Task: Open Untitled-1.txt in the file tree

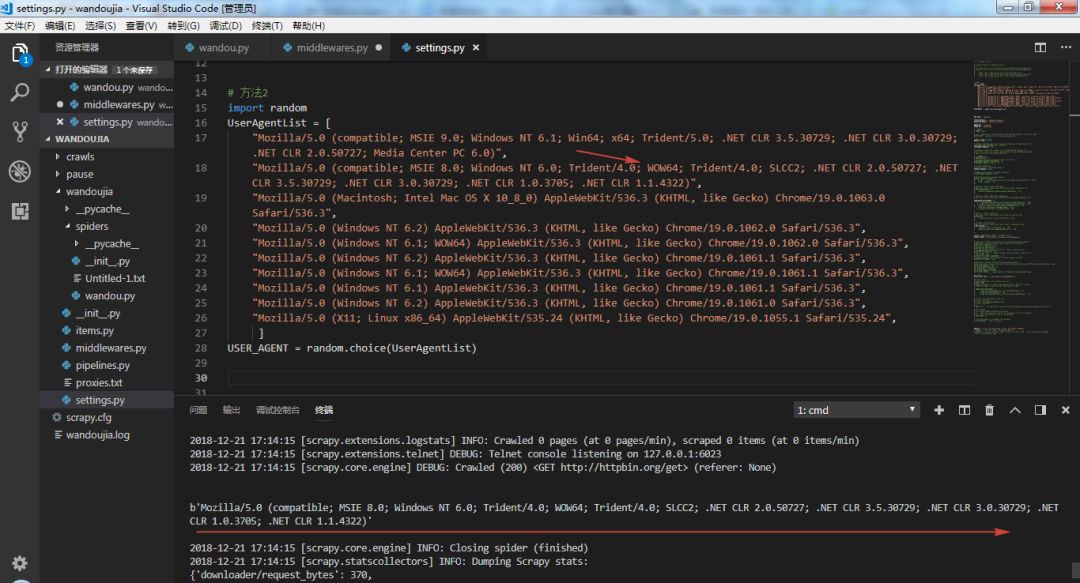Action: point(107,278)
